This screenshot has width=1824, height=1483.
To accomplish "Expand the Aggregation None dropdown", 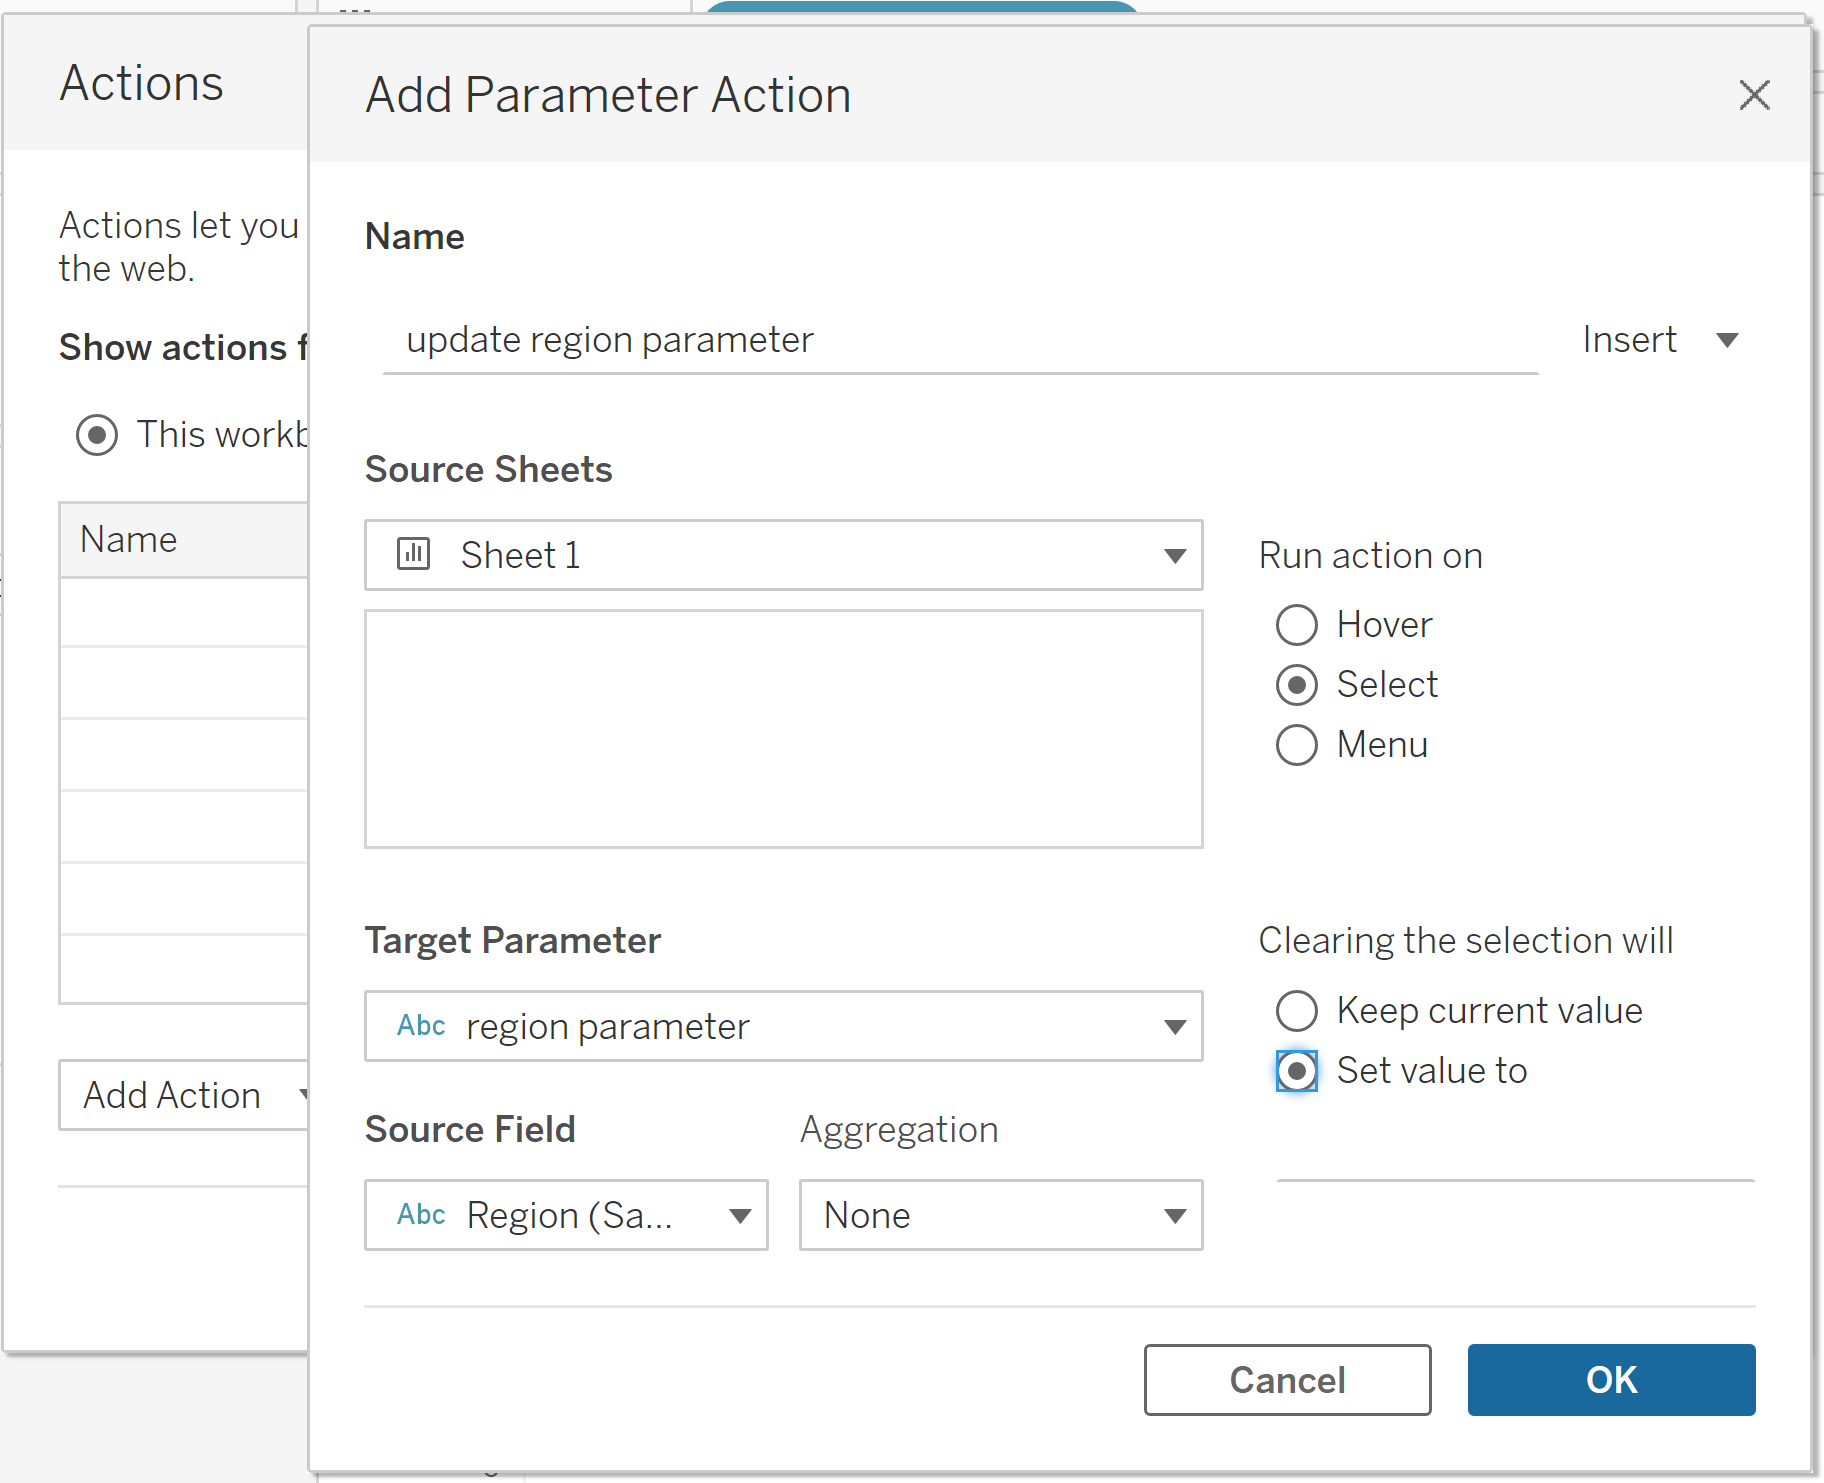I will pos(1175,1216).
